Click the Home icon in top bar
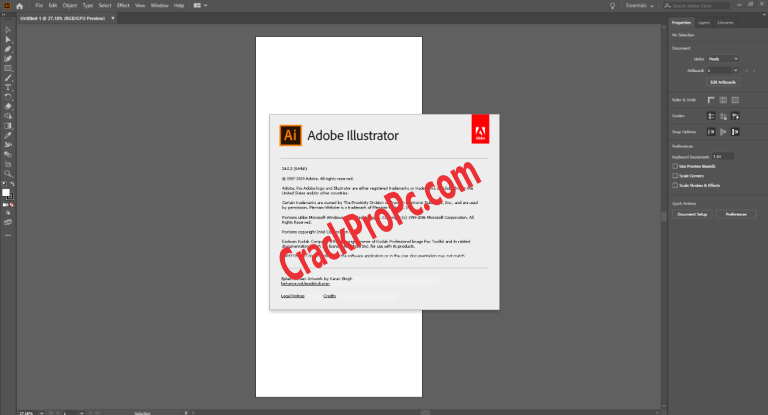The image size is (768, 415). pyautogui.click(x=20, y=6)
